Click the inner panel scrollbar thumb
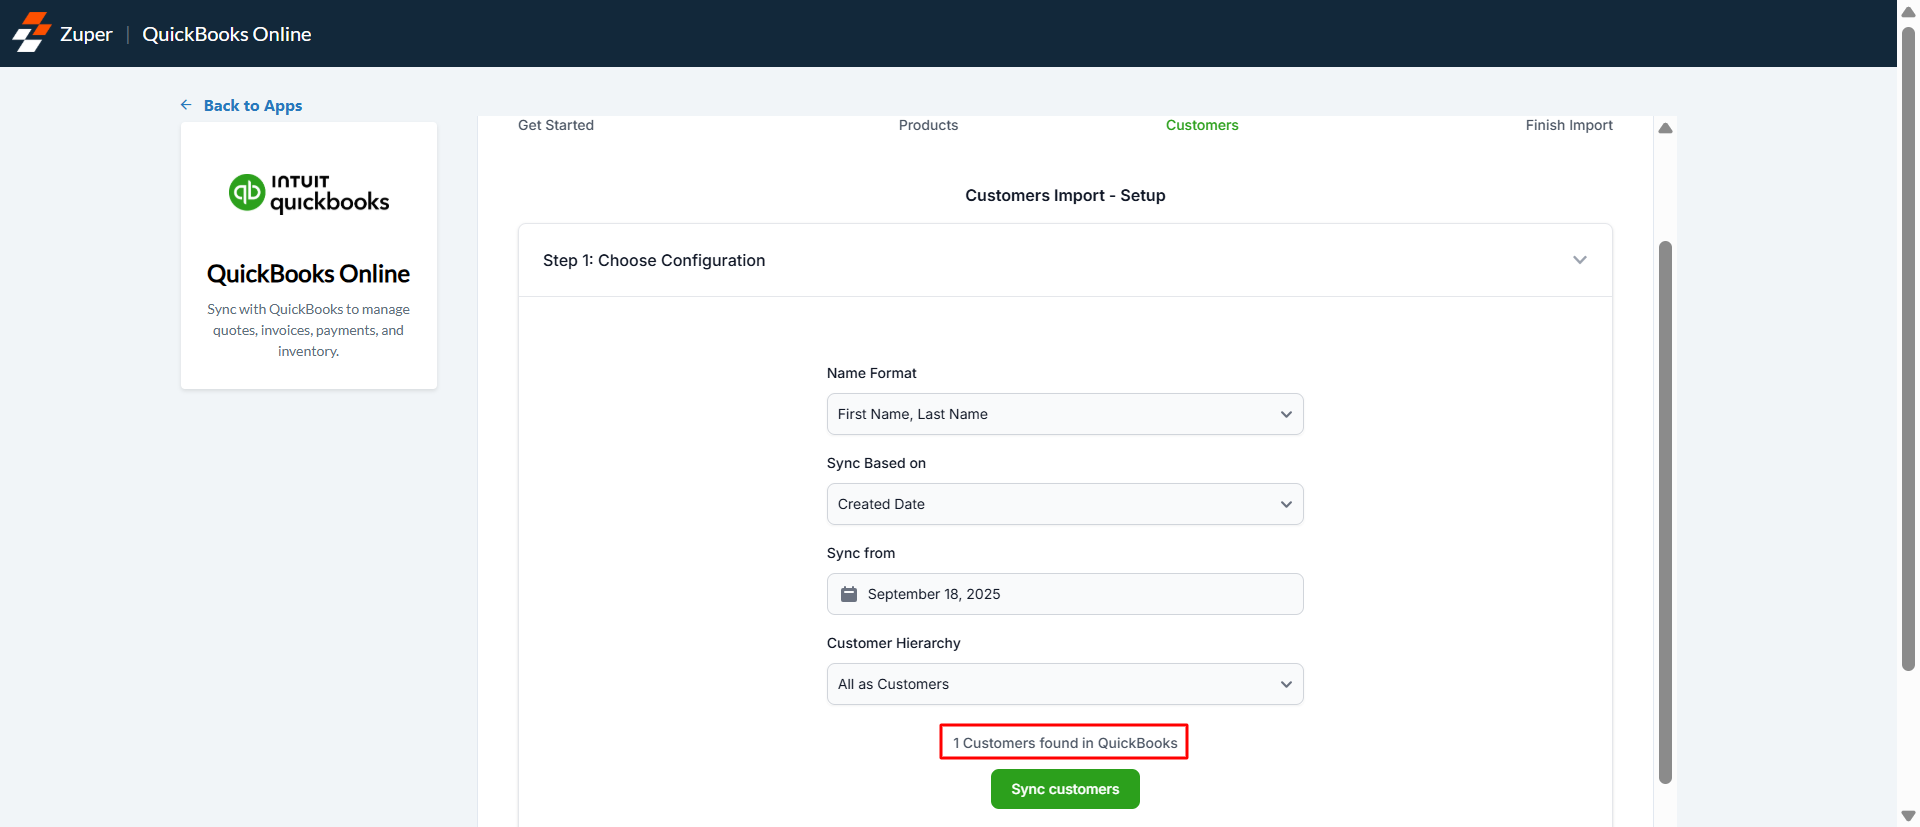The height and width of the screenshot is (827, 1920). pyautogui.click(x=1665, y=512)
